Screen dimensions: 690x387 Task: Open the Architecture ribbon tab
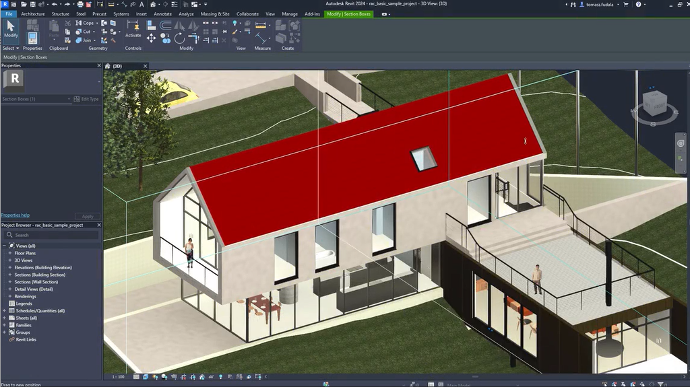click(x=33, y=14)
